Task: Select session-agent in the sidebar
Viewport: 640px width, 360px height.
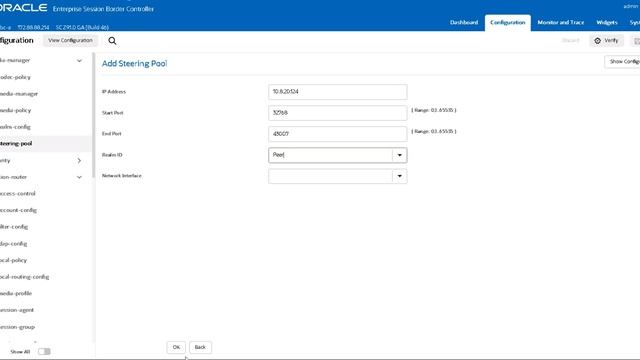Action: tap(17, 310)
